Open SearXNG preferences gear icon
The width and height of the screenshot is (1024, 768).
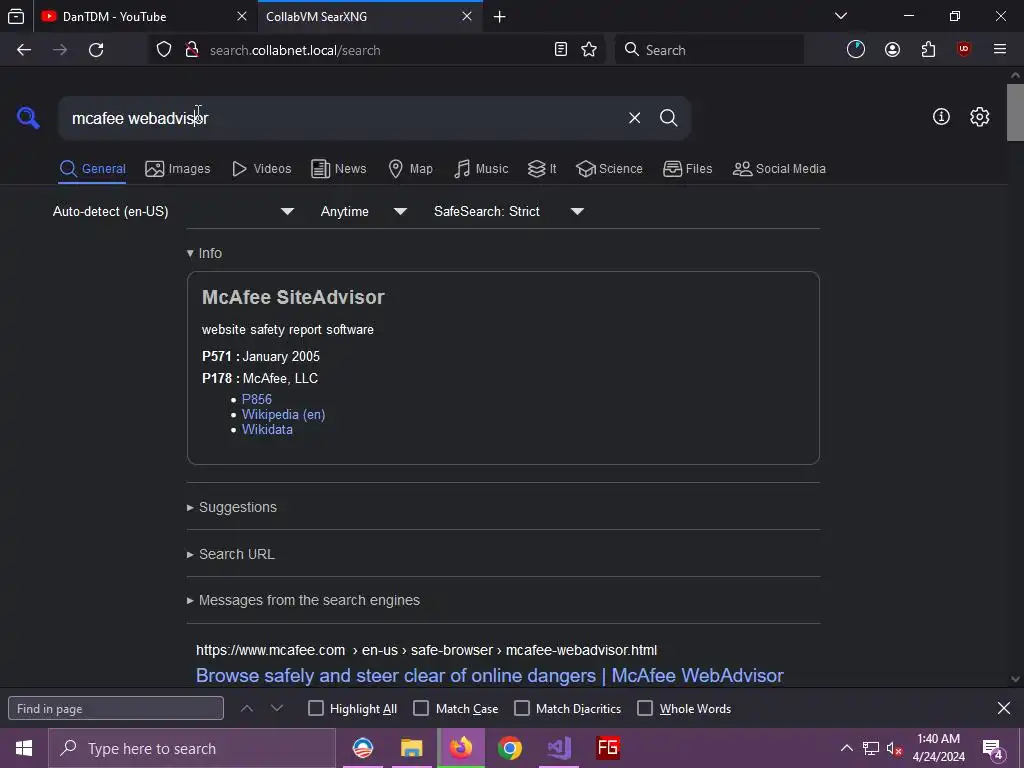(980, 117)
